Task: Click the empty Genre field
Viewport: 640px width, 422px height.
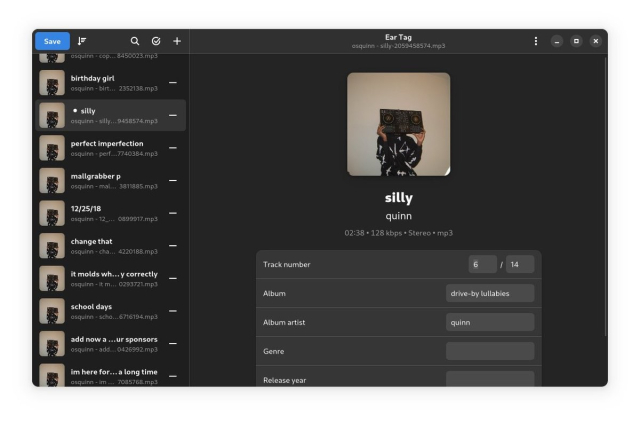Action: click(490, 351)
